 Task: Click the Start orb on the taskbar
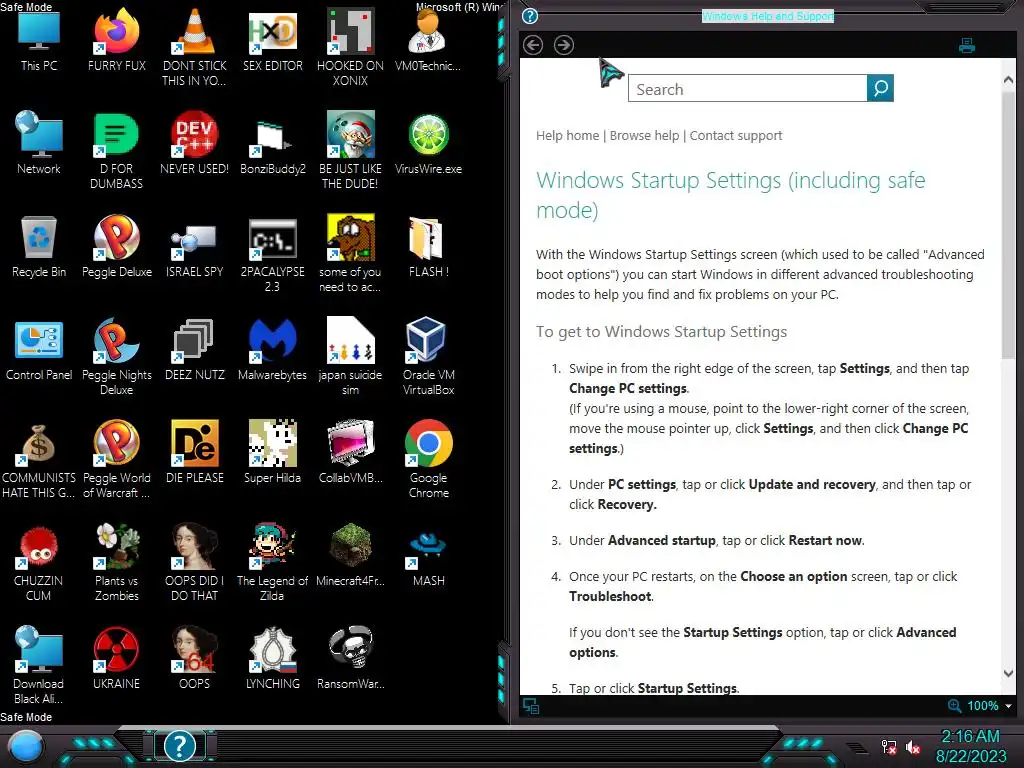coord(26,746)
